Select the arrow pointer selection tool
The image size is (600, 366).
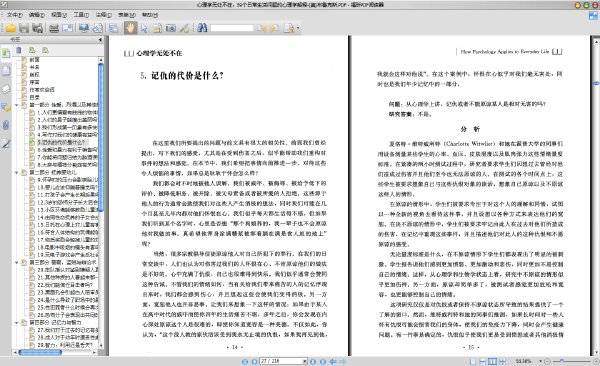[144, 28]
